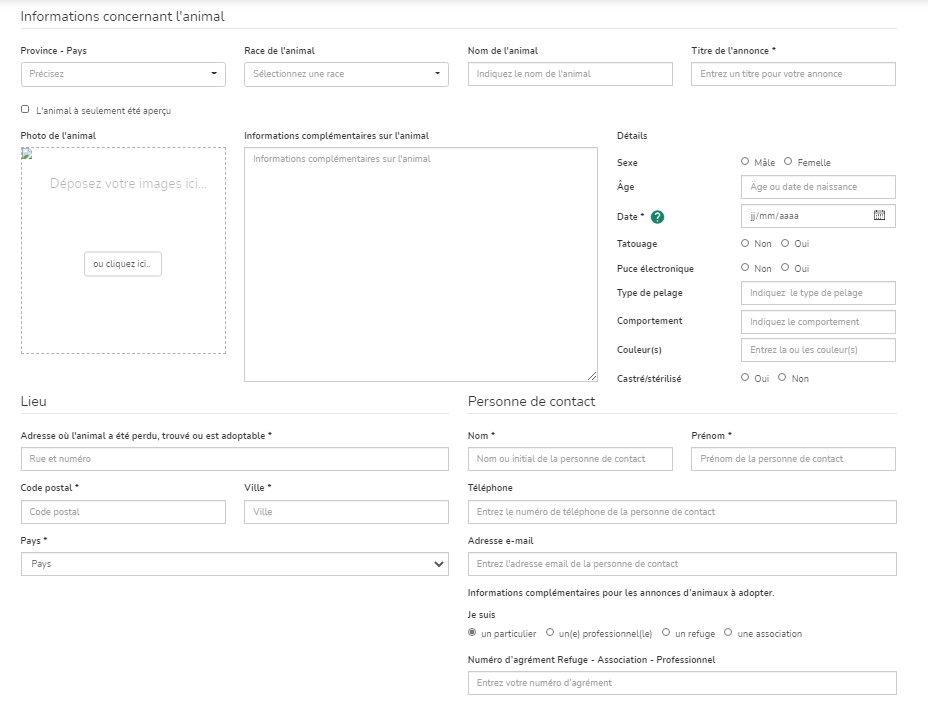The width and height of the screenshot is (928, 706).
Task: Click the jj/mm/aaaa date field
Action: click(x=818, y=216)
